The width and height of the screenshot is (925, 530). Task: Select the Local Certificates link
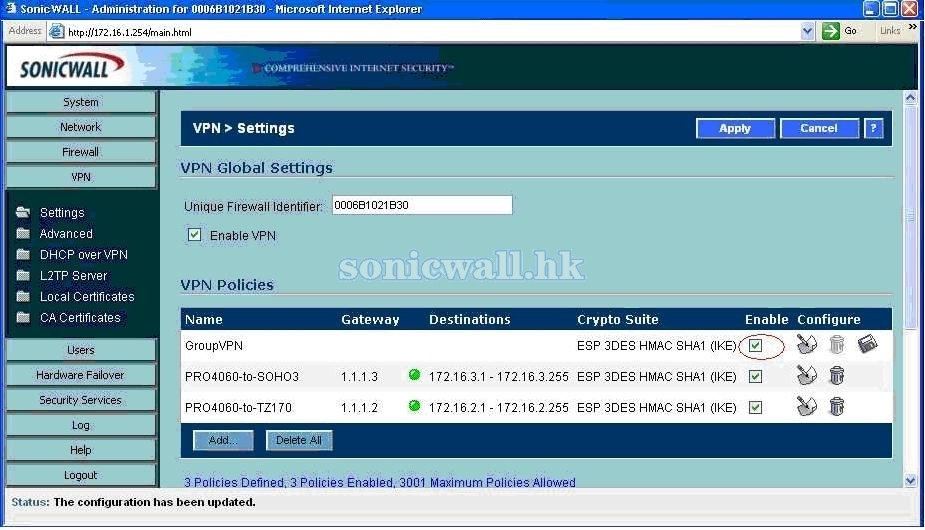[x=87, y=296]
